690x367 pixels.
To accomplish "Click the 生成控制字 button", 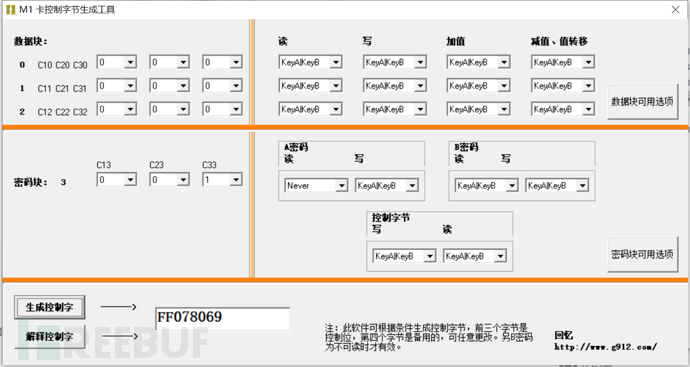I will pos(49,307).
